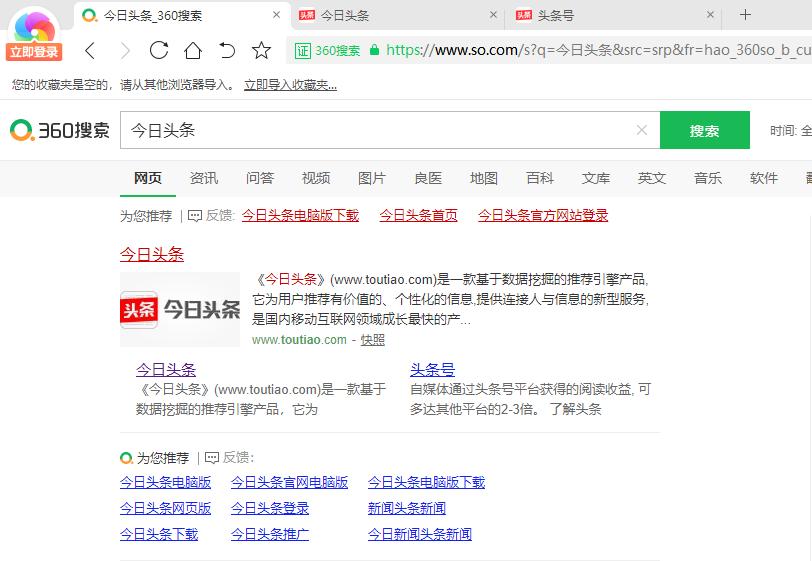Open the main 今日头条 result title
This screenshot has height=561, width=812.
pyautogui.click(x=152, y=254)
